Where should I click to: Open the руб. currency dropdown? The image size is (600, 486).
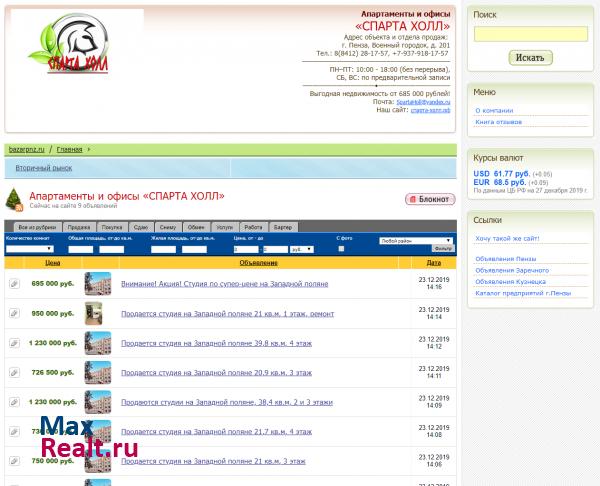pyautogui.click(x=302, y=250)
